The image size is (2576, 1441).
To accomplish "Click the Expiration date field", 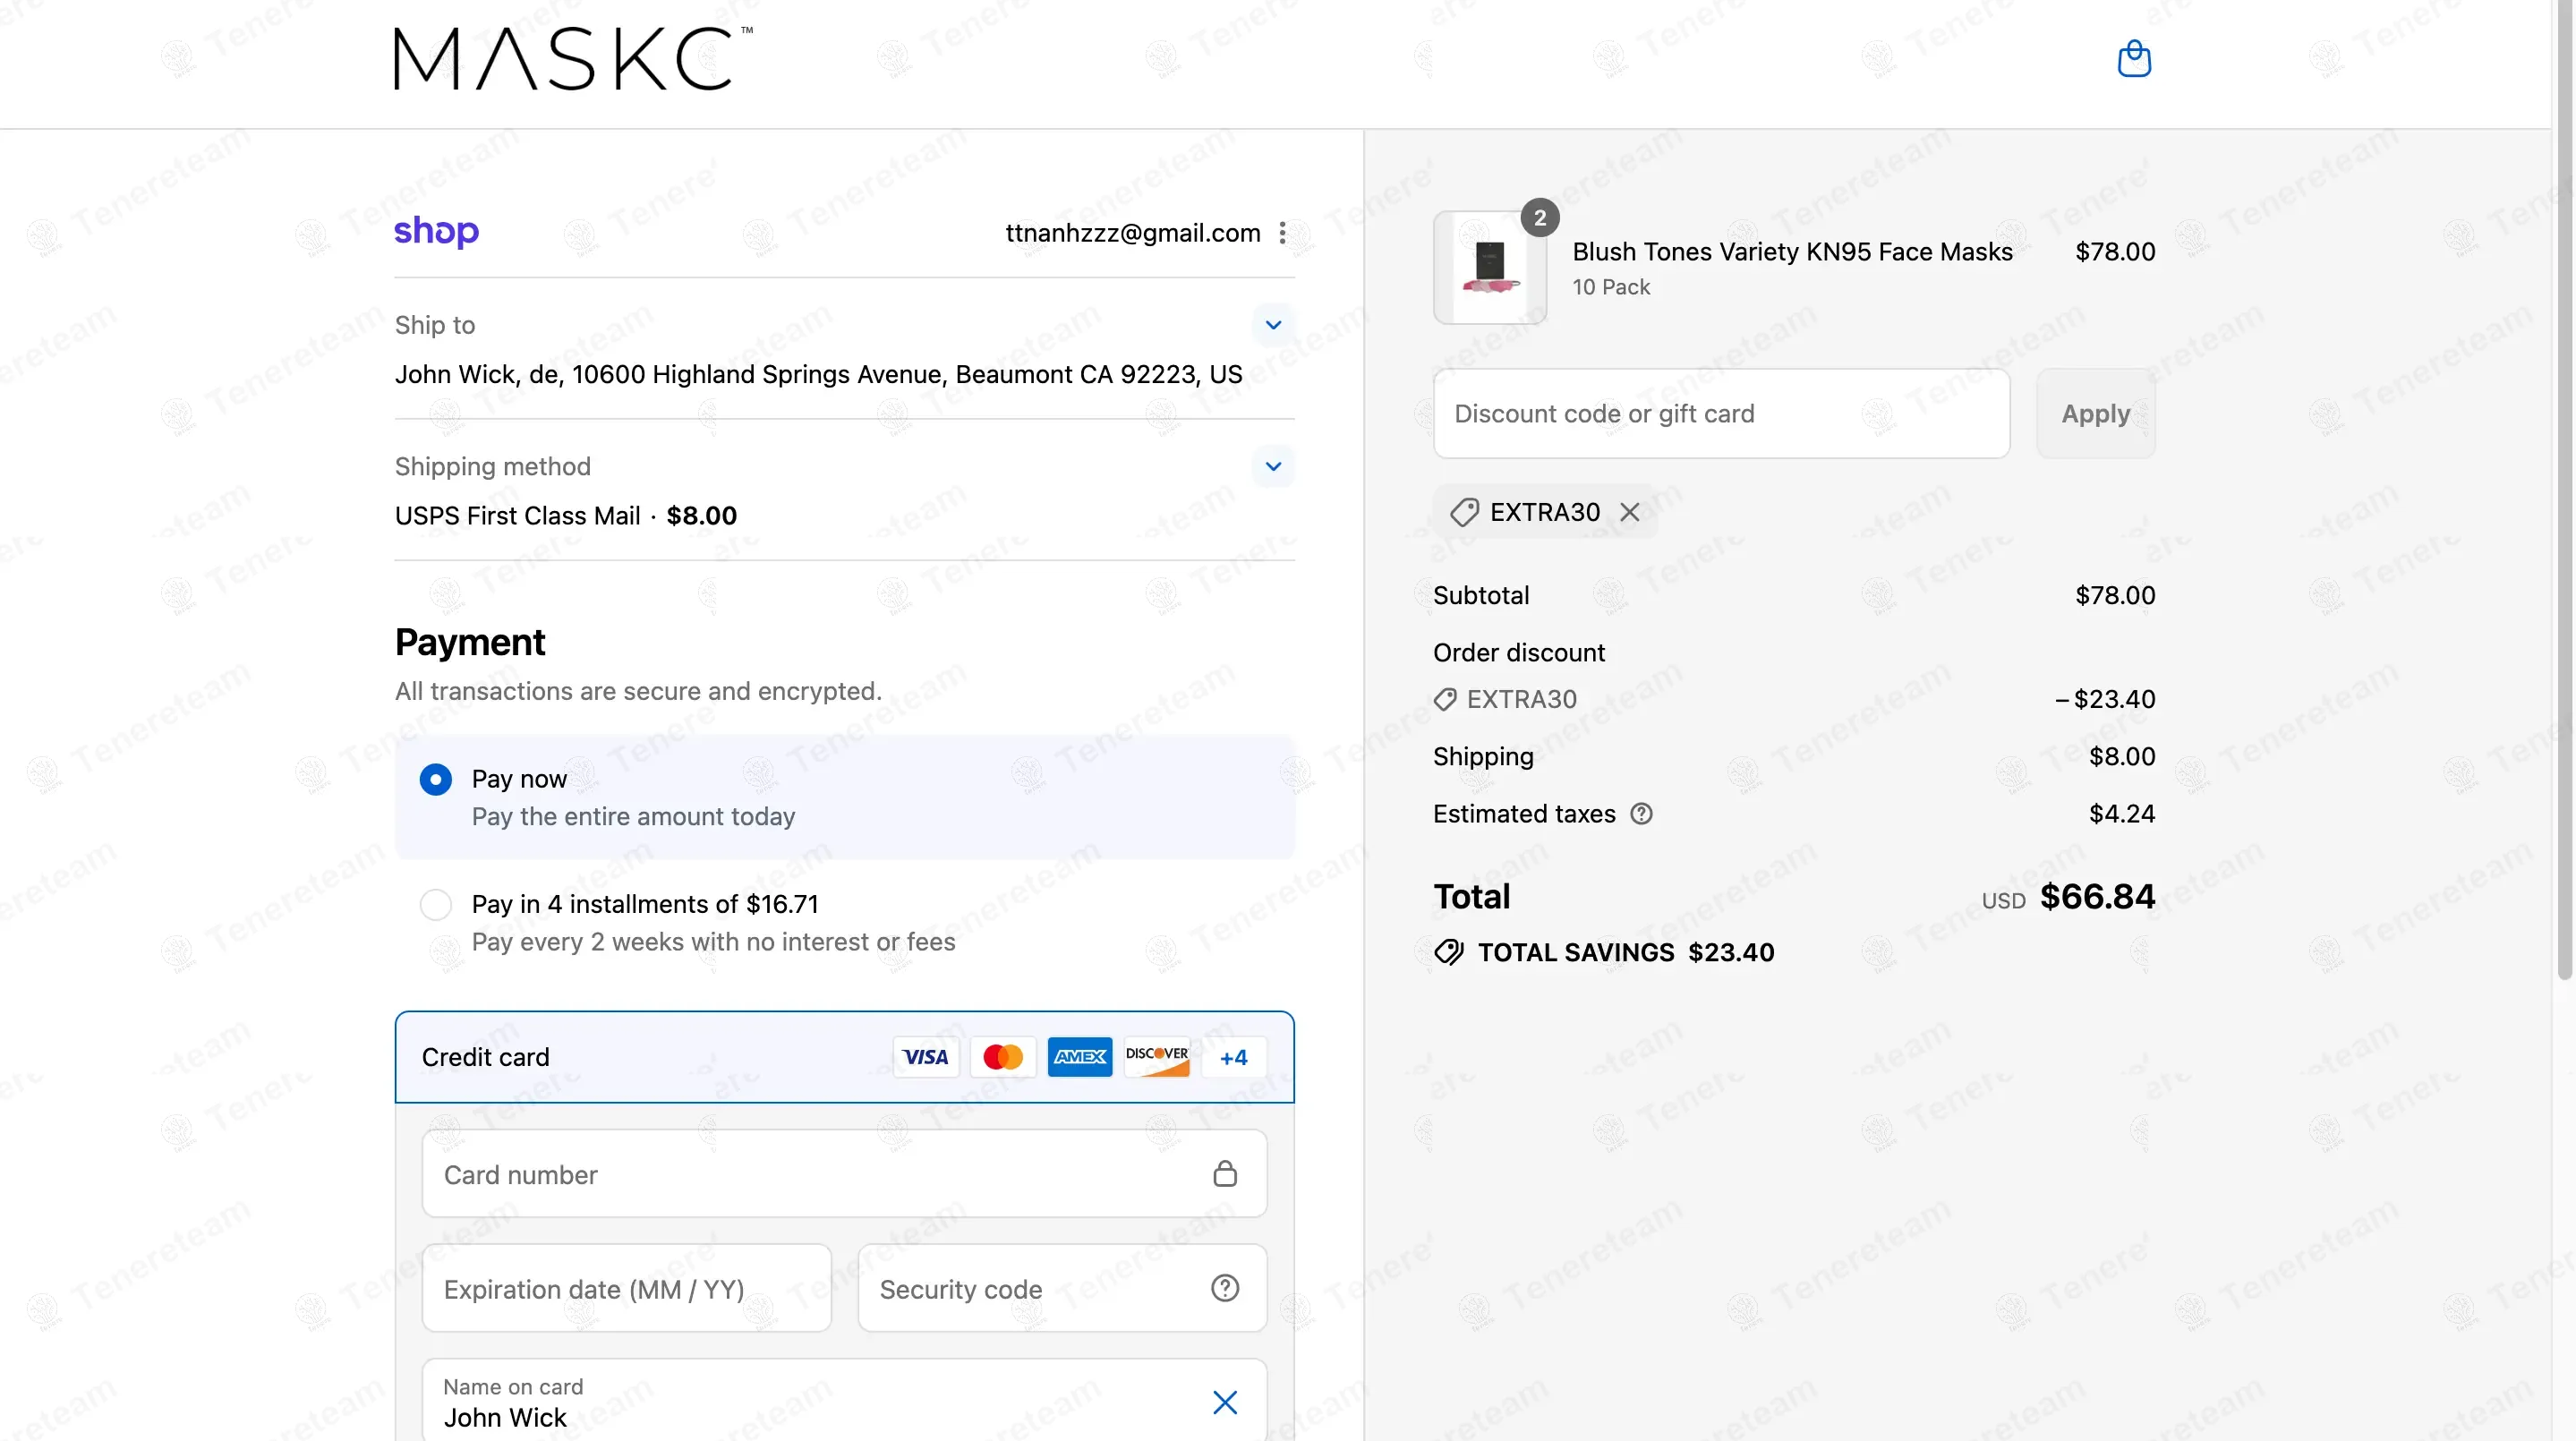I will coord(626,1288).
